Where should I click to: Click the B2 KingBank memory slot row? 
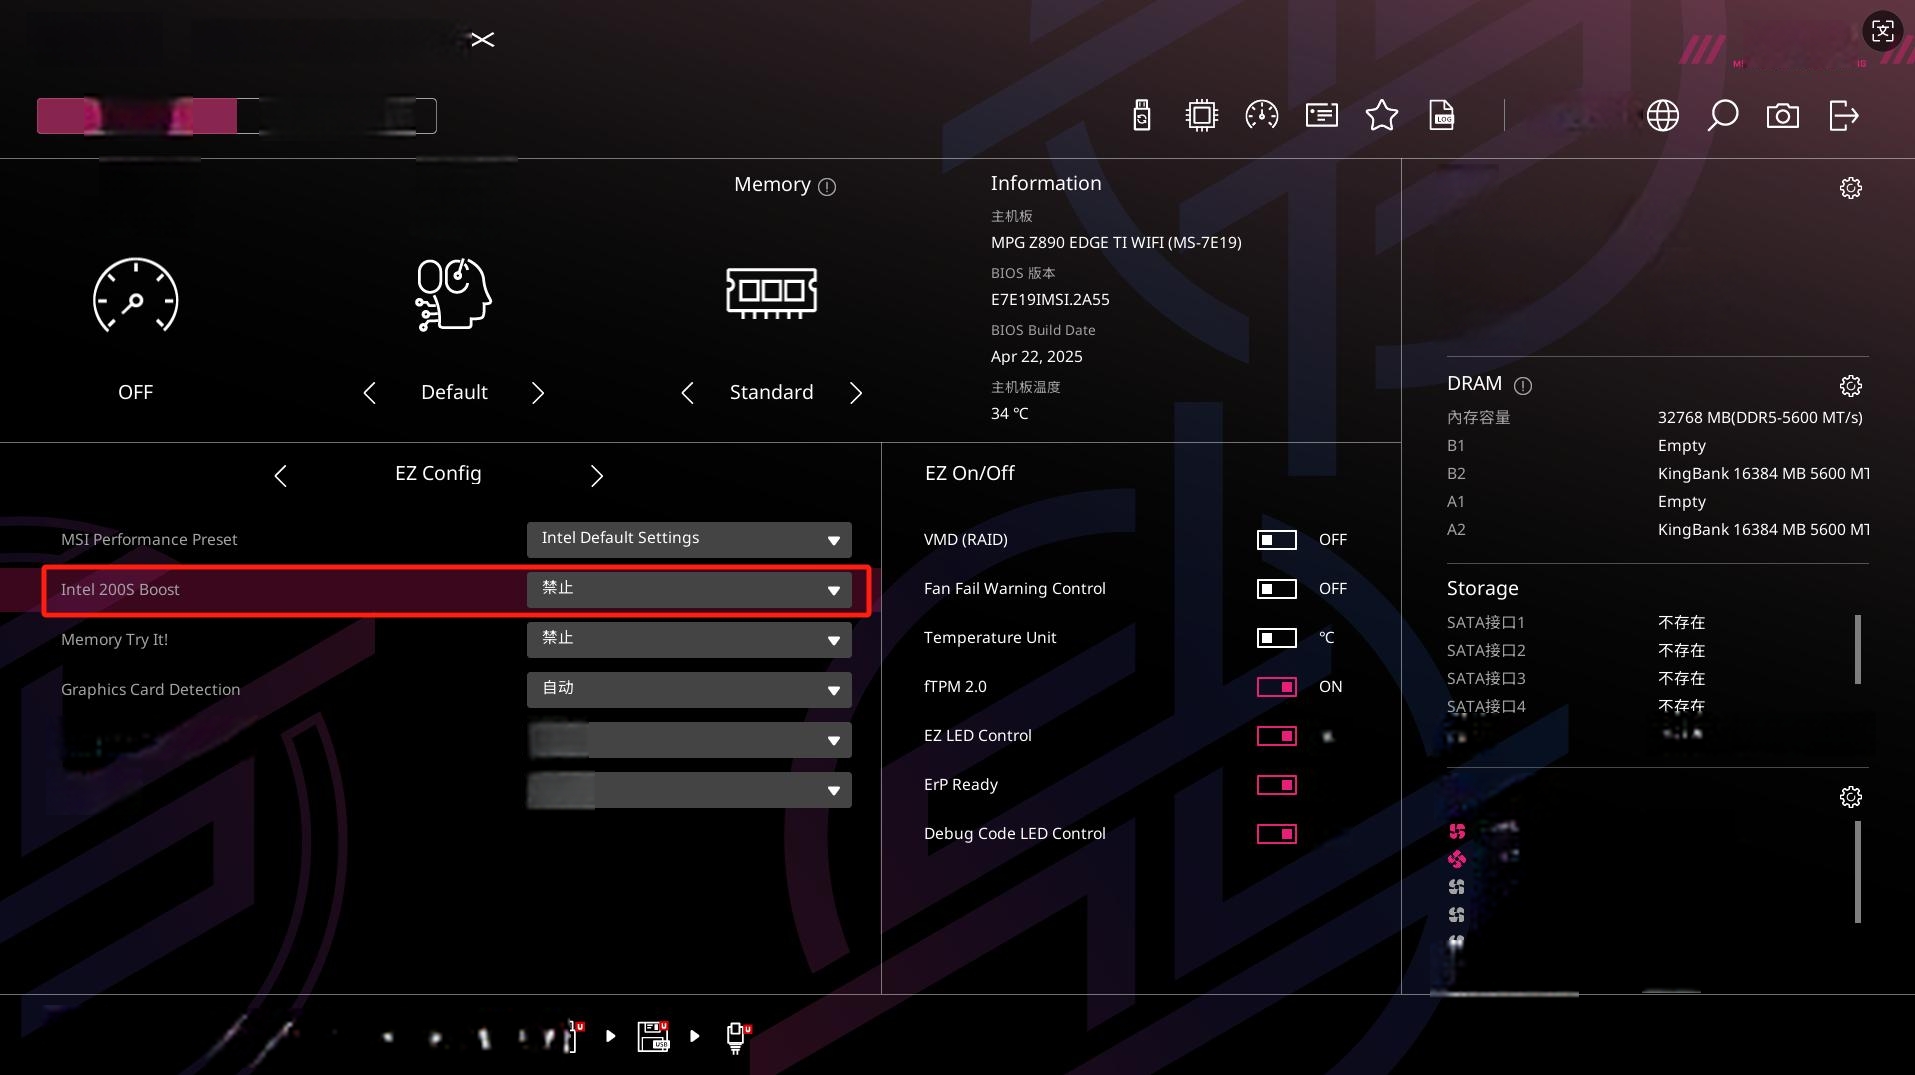pos(1657,474)
